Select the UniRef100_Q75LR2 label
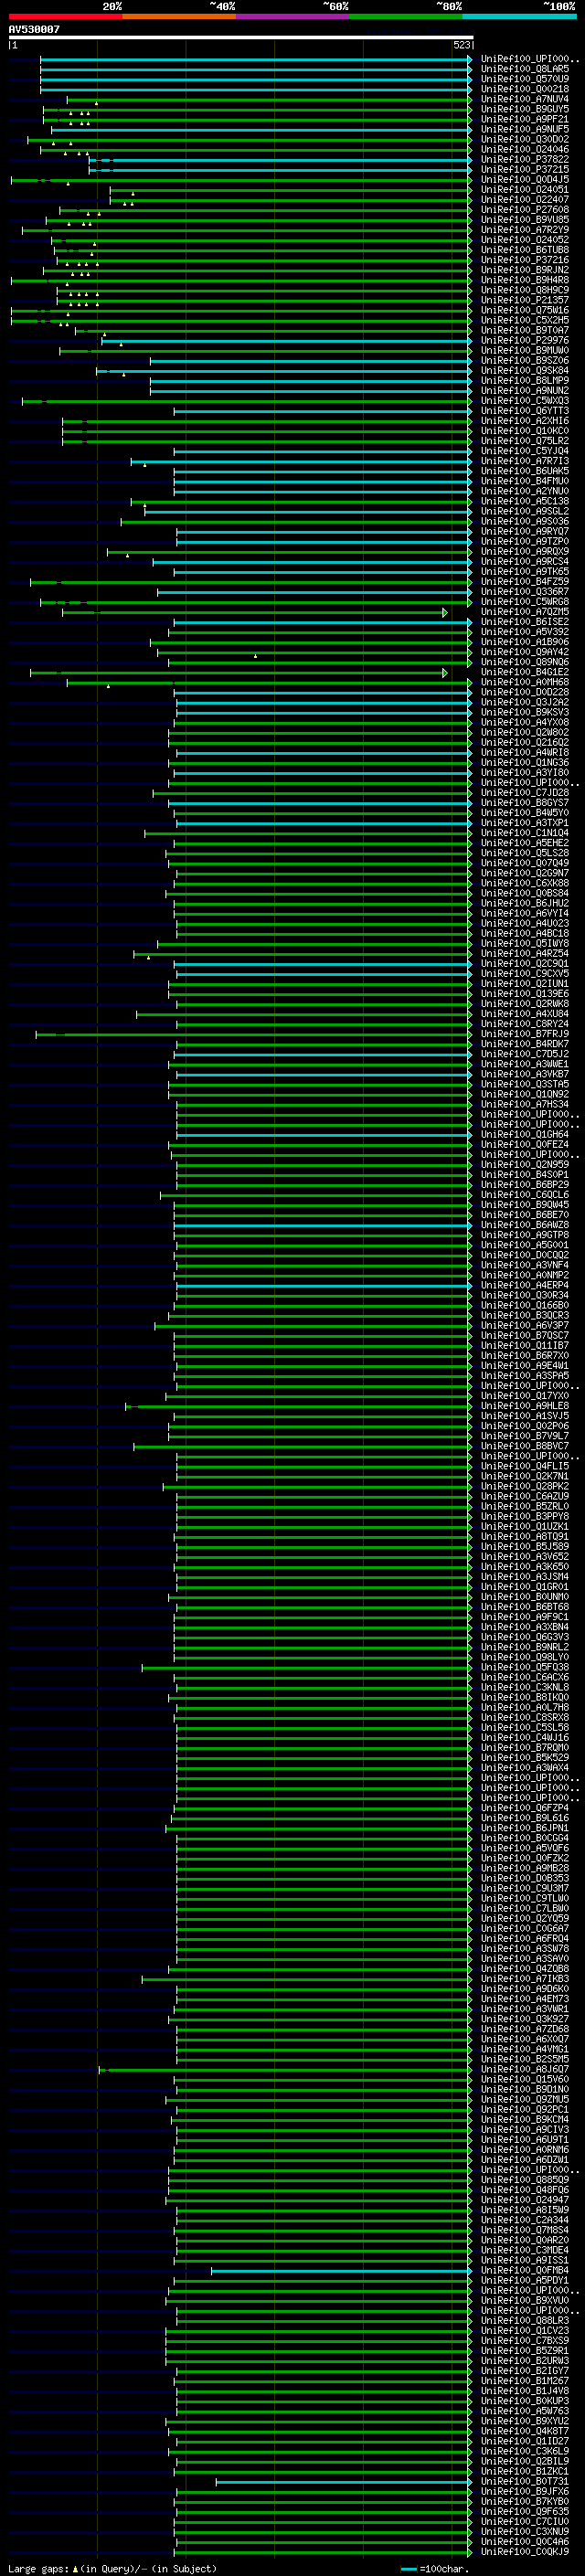585x2576 pixels. [x=524, y=440]
